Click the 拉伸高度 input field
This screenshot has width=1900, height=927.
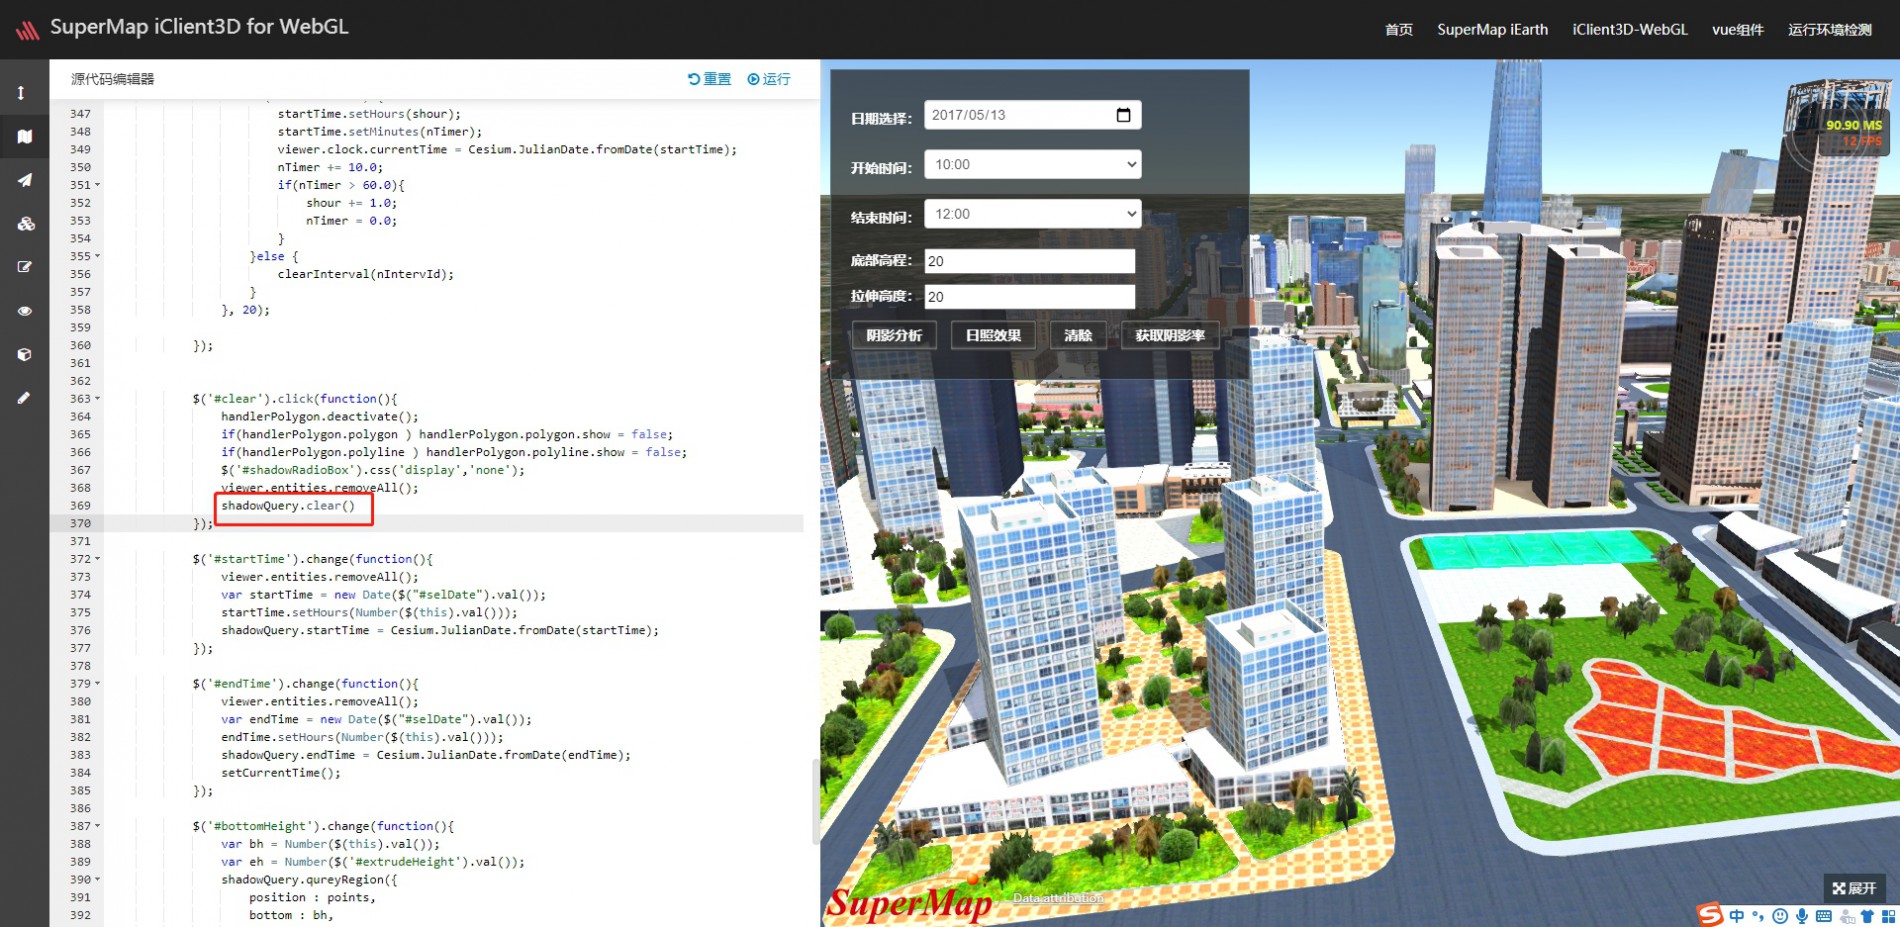coord(1030,297)
